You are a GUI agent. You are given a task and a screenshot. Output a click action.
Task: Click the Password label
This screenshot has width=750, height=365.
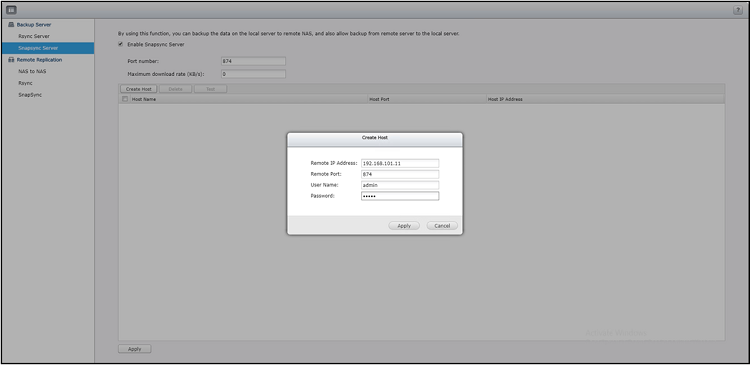coord(322,196)
